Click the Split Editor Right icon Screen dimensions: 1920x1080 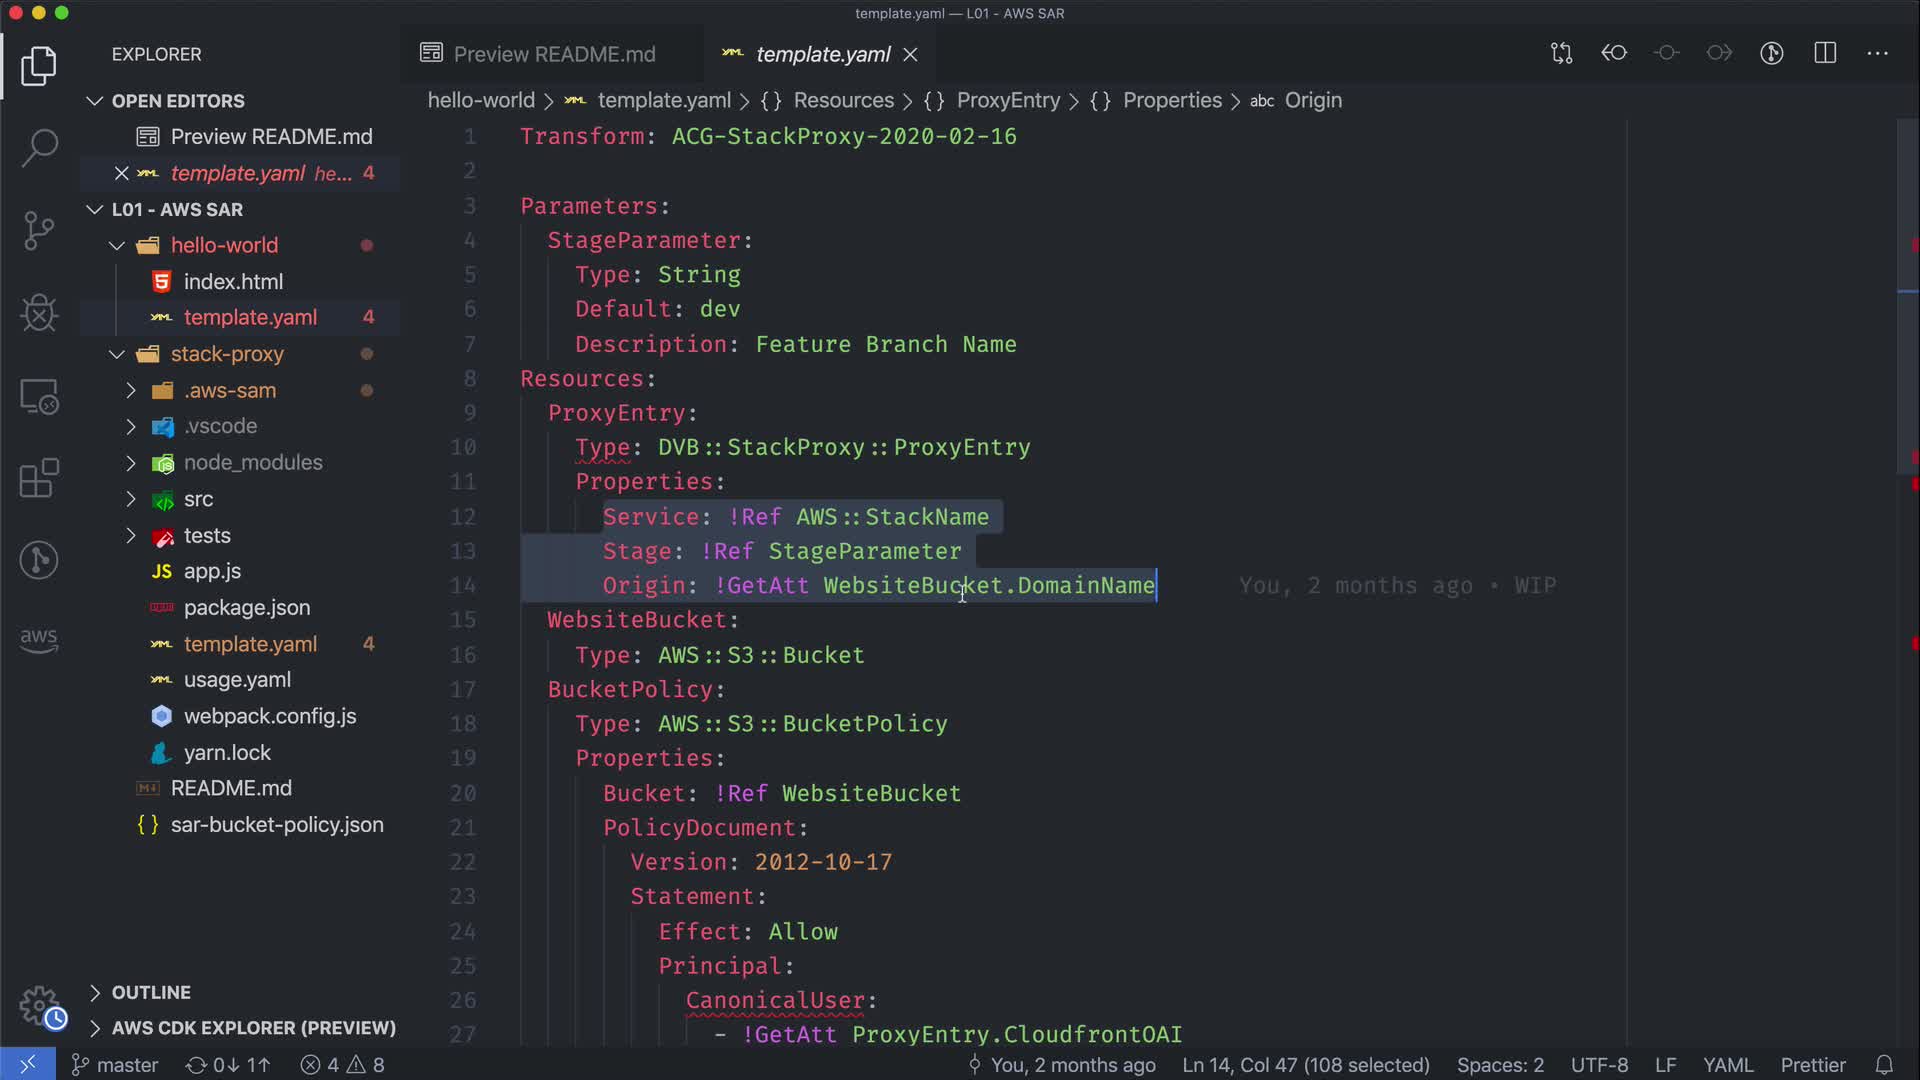pyautogui.click(x=1825, y=53)
